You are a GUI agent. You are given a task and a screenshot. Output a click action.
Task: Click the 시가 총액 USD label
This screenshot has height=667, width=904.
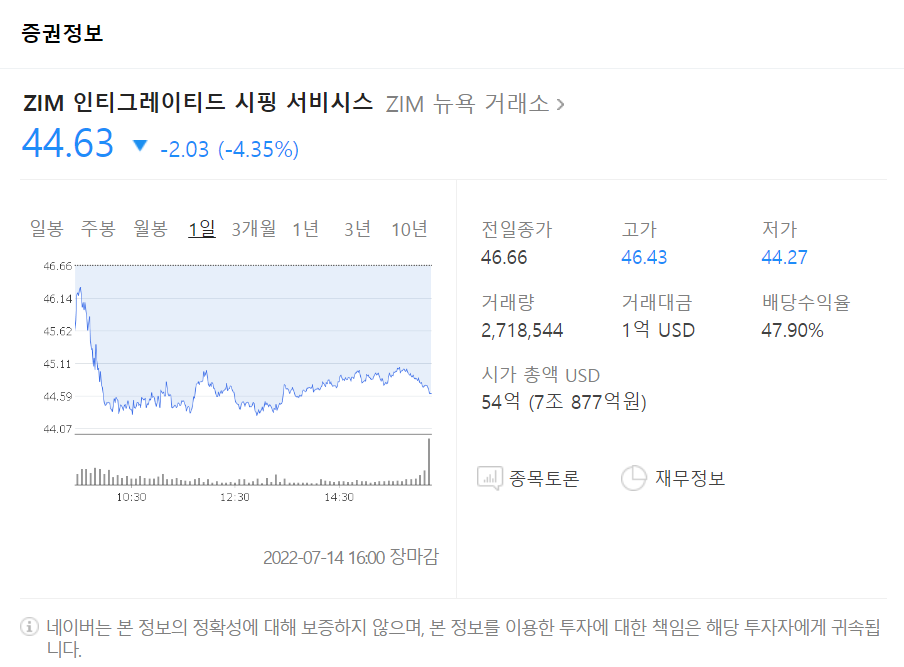[541, 375]
